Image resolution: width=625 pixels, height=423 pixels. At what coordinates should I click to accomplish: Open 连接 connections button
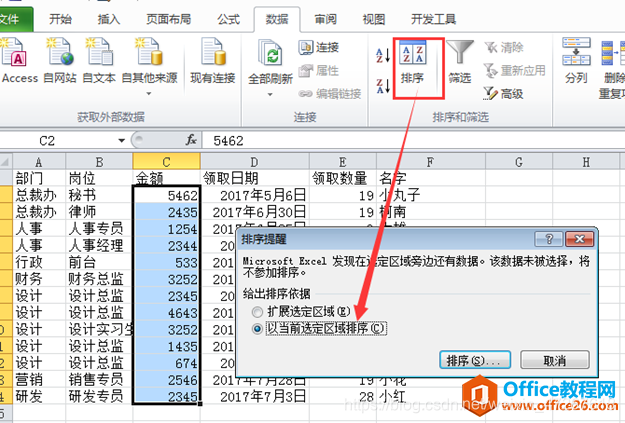(x=318, y=47)
